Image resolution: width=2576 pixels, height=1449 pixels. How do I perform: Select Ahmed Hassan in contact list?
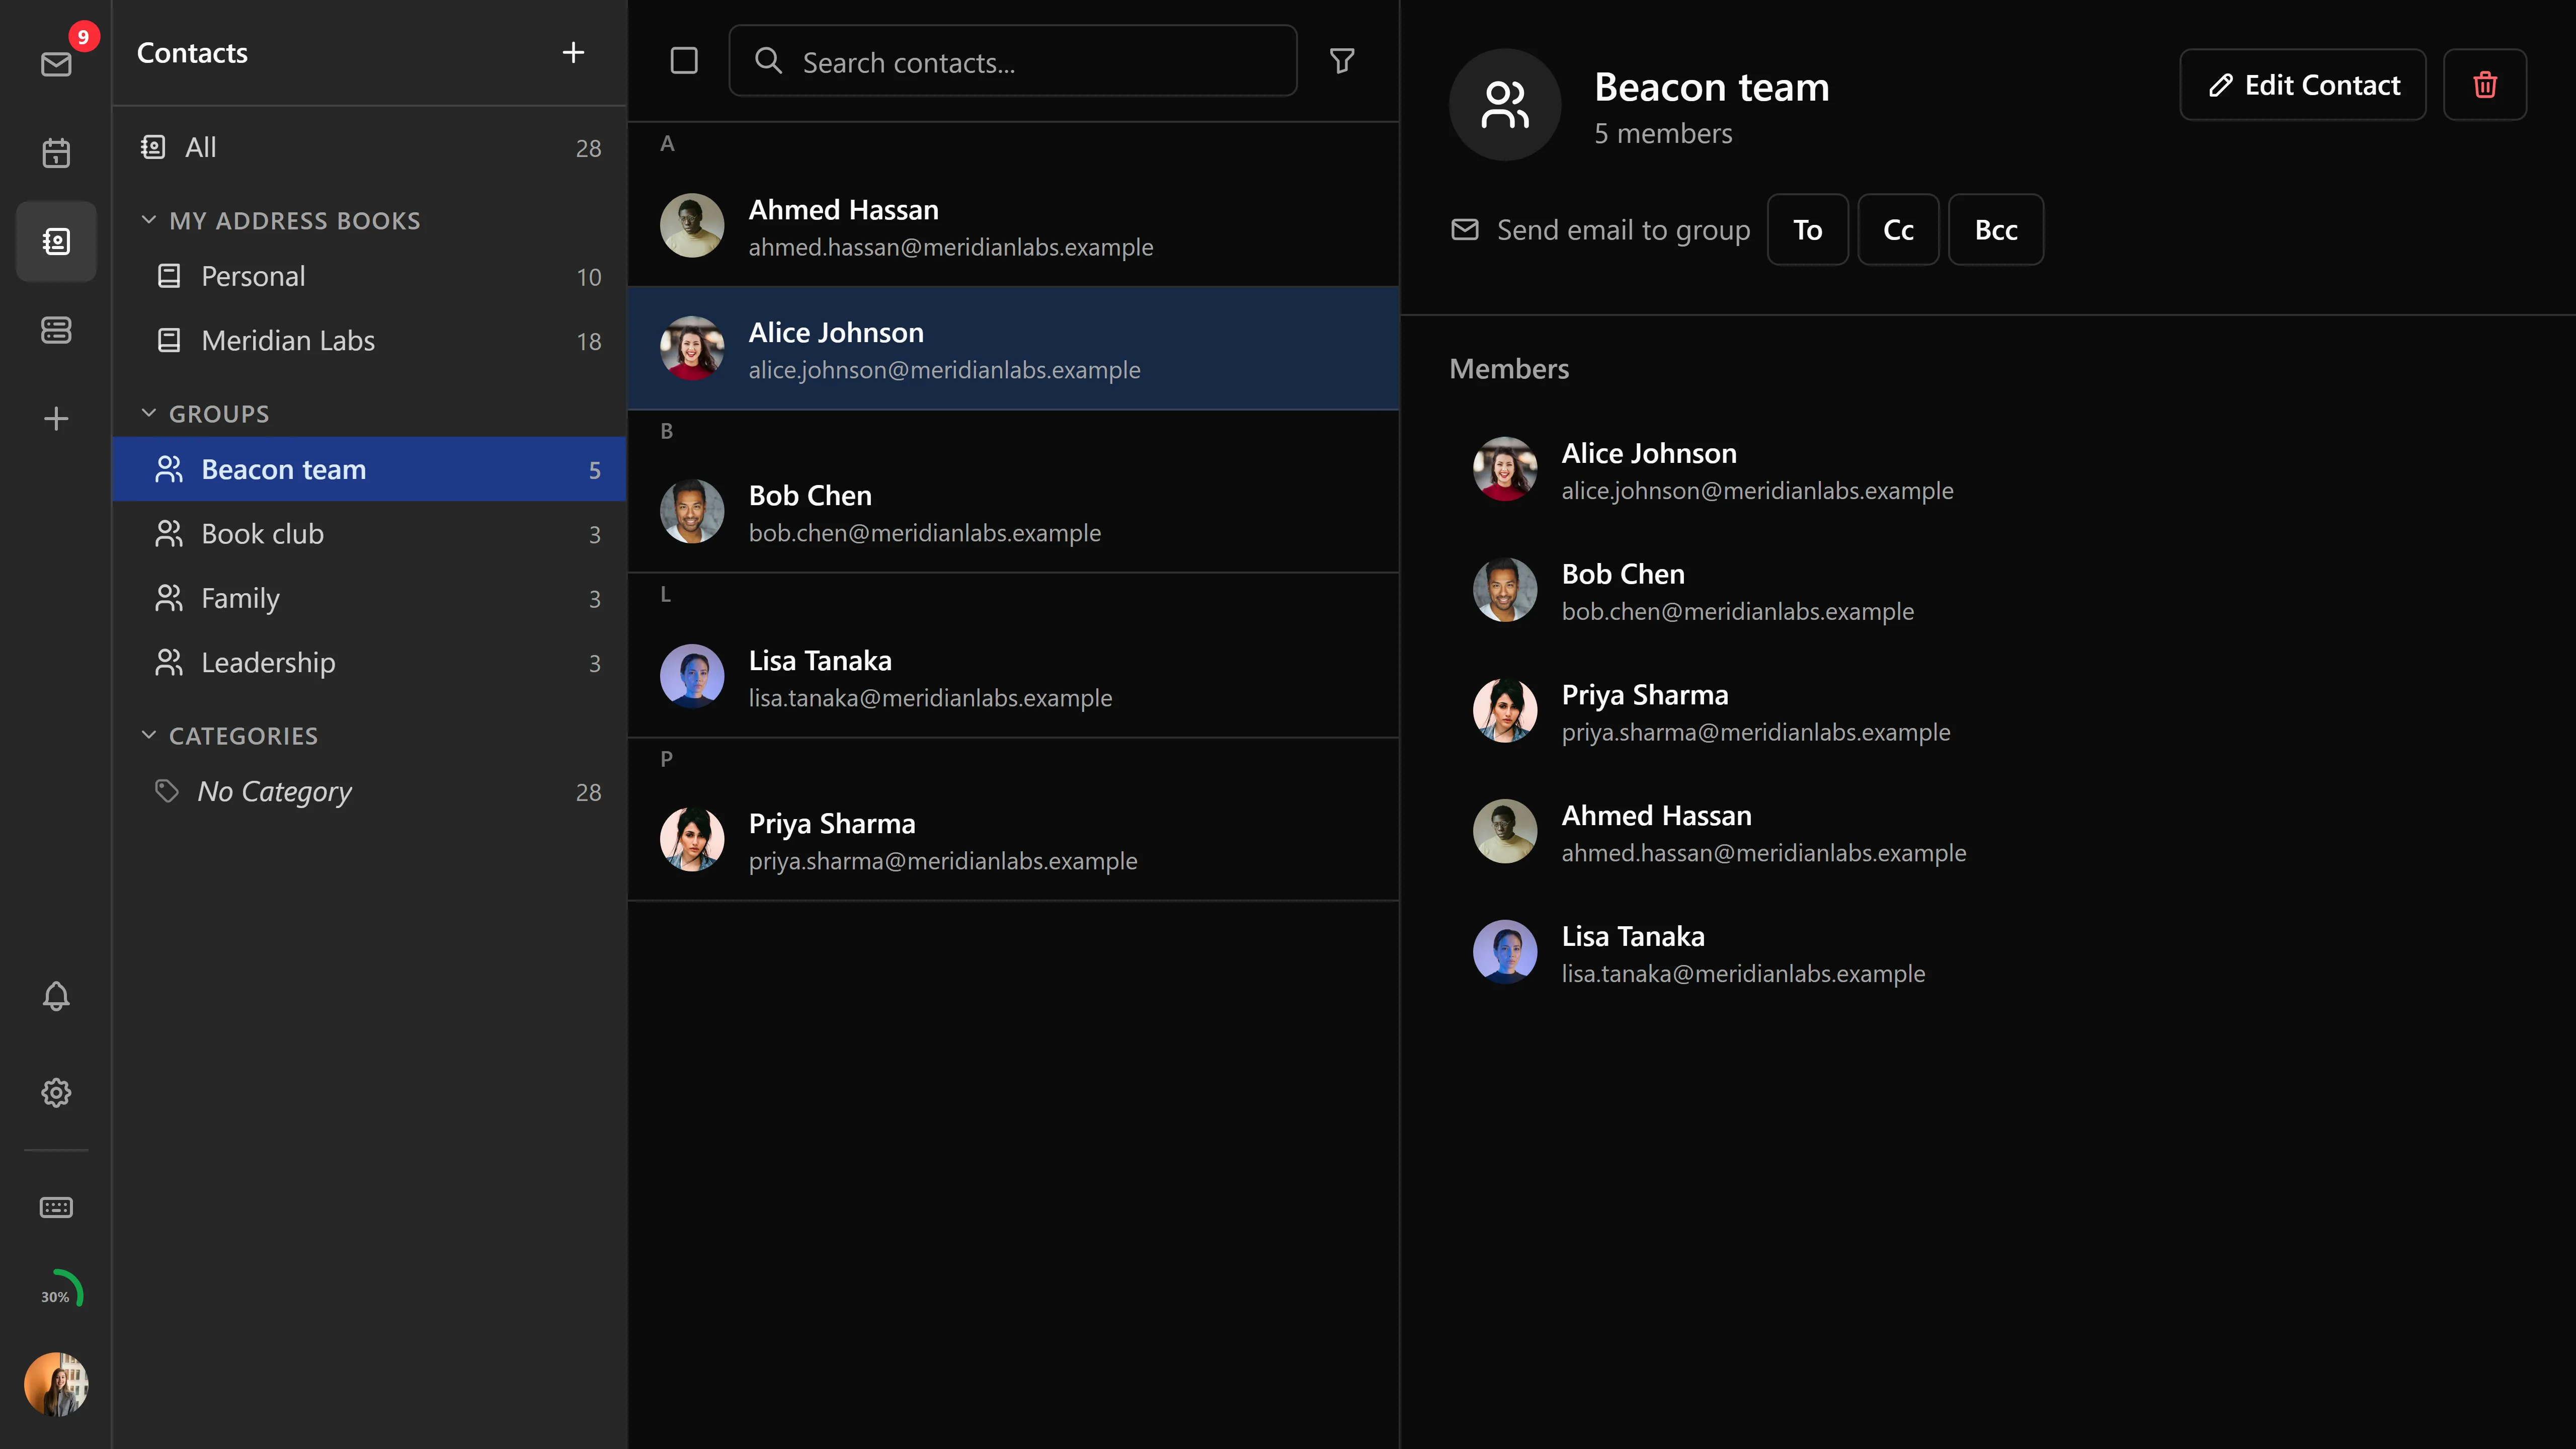[1013, 226]
